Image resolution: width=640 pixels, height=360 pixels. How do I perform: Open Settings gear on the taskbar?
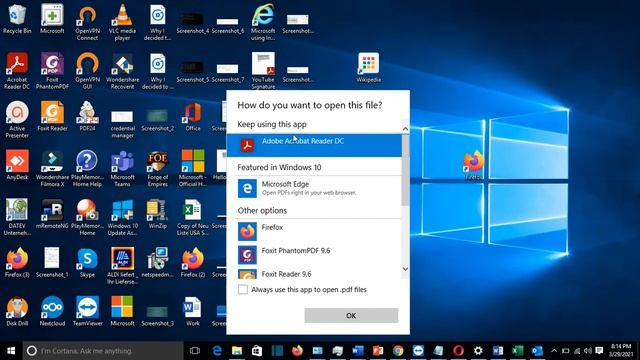(478, 351)
